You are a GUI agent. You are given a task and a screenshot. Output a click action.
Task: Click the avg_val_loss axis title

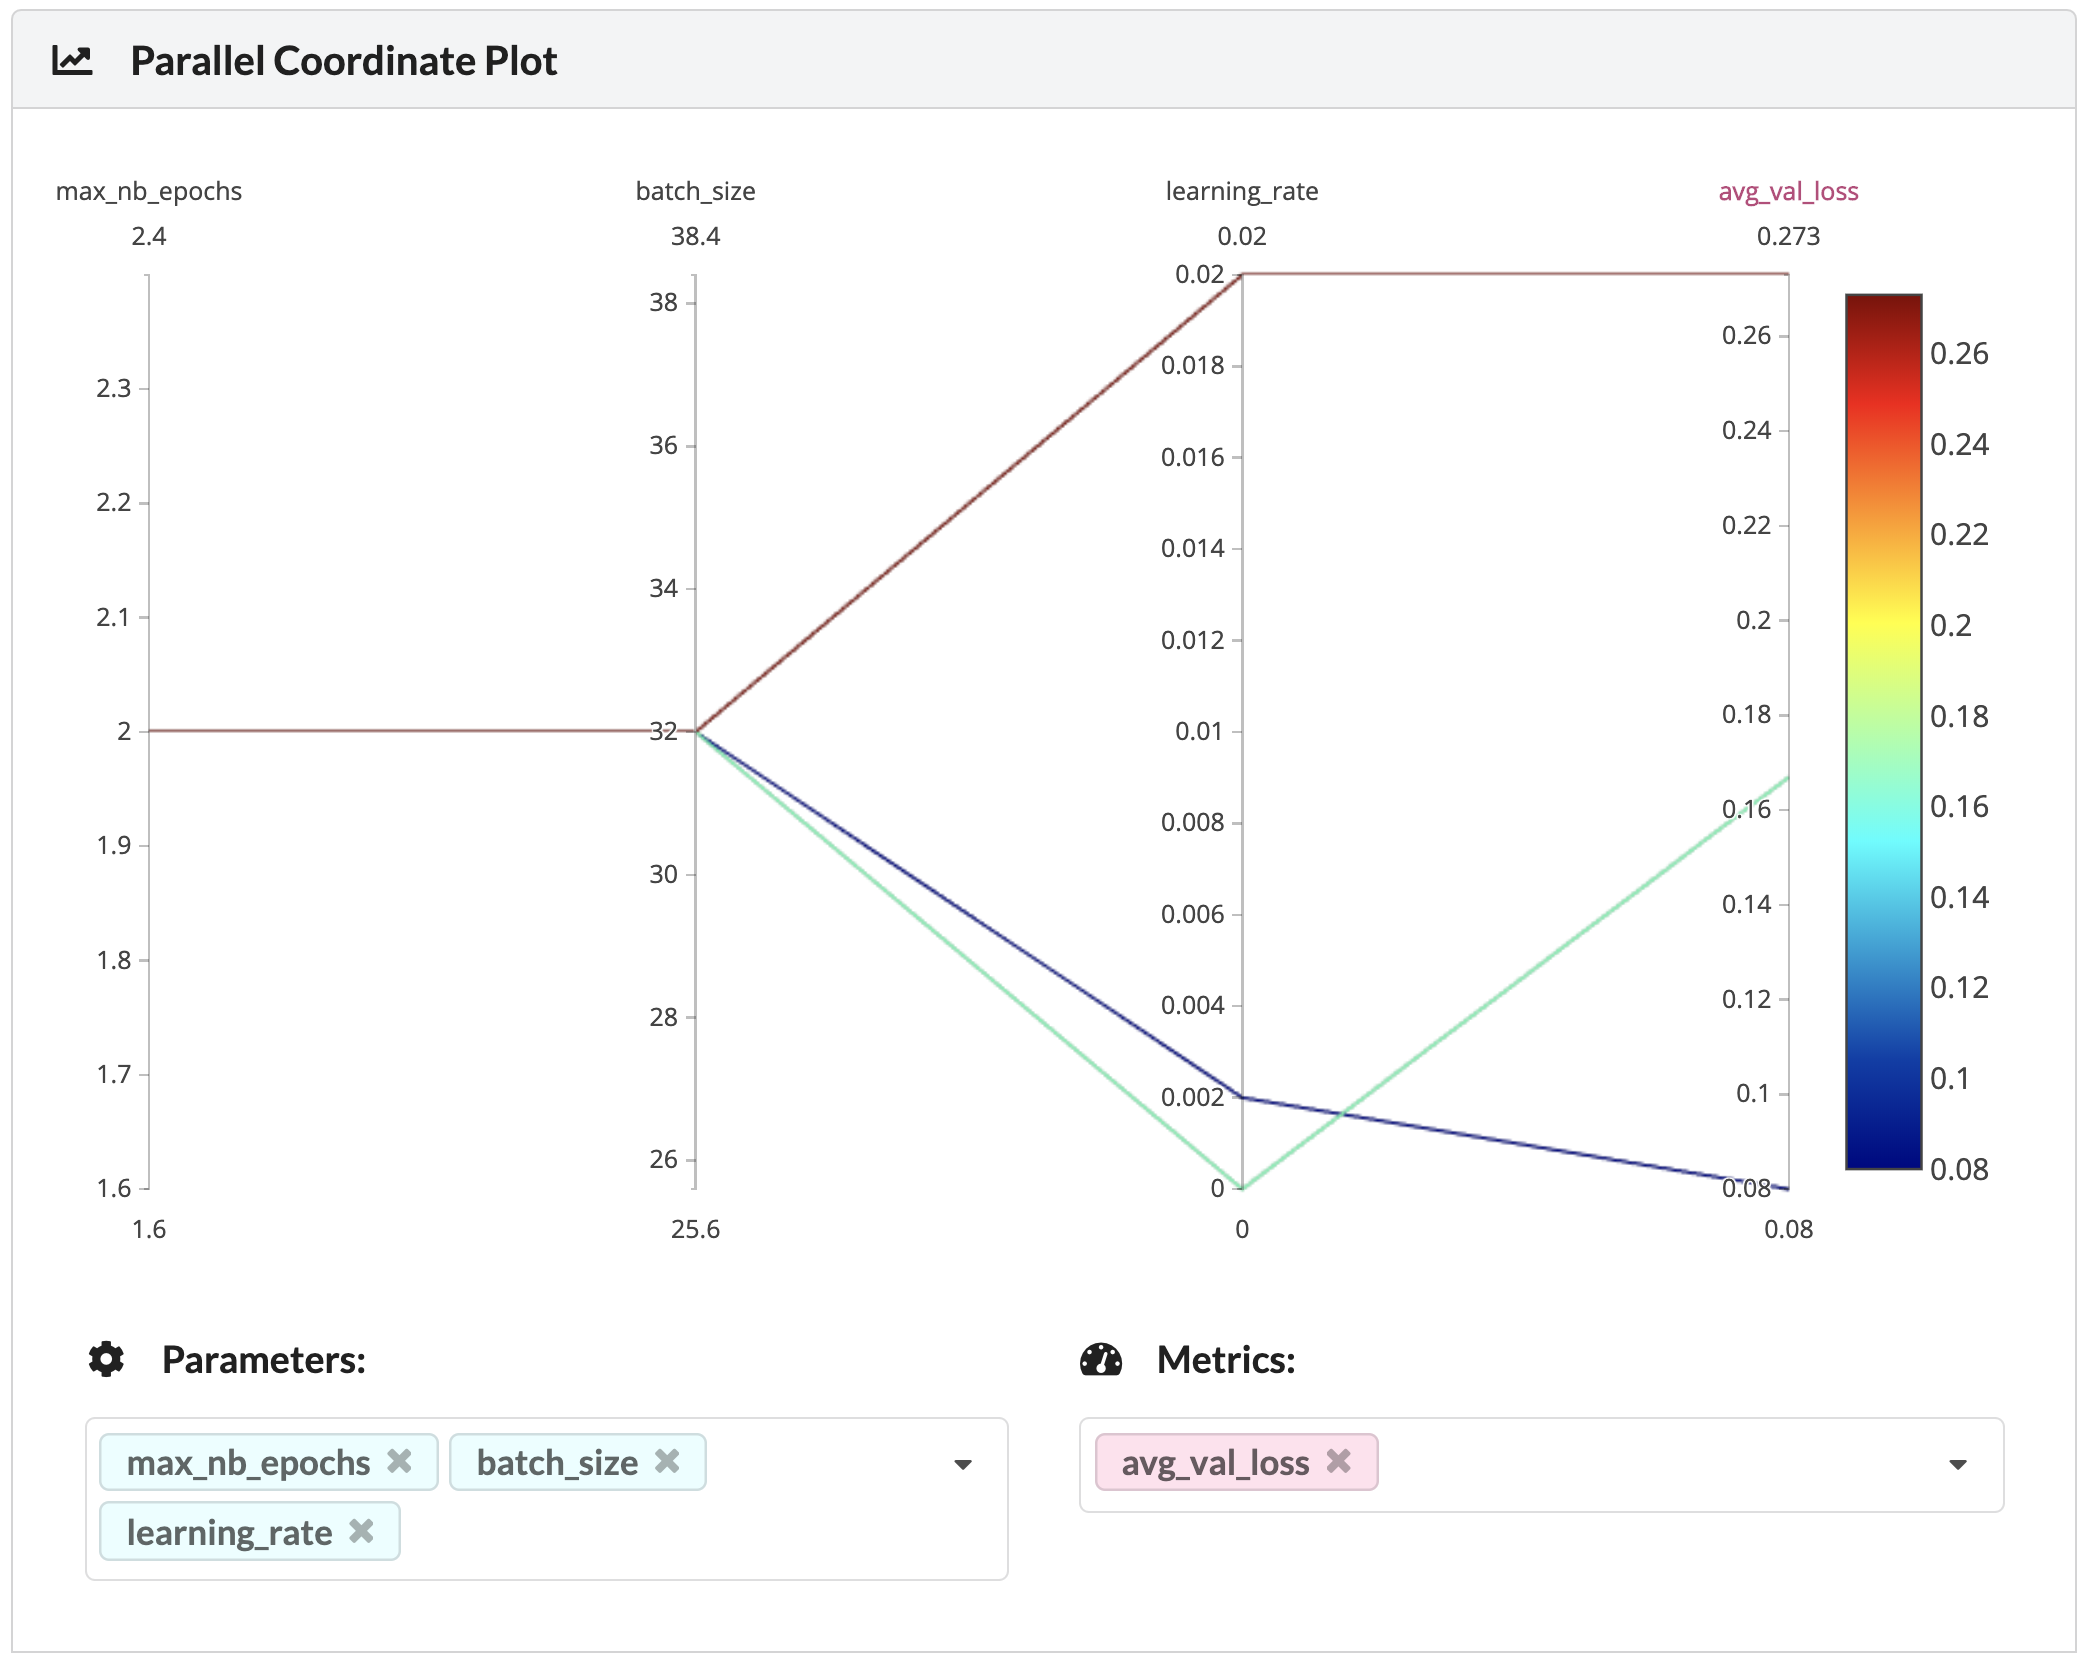tap(1788, 191)
